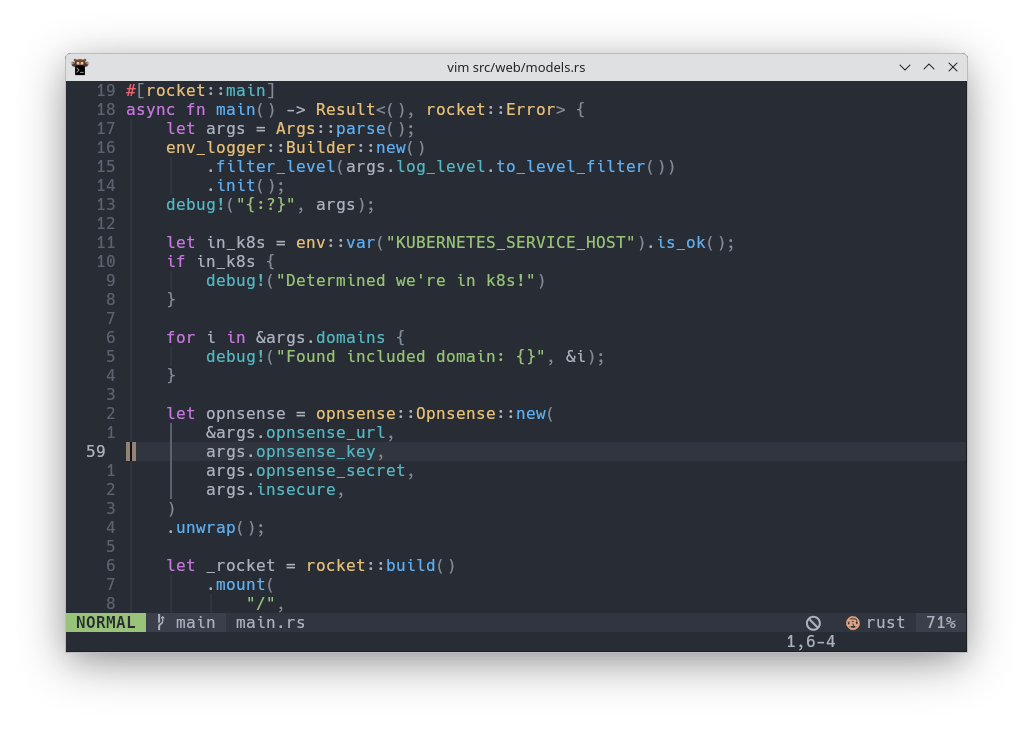1033x730 pixels.
Task: Click the git branch icon in statusline
Action: point(160,623)
